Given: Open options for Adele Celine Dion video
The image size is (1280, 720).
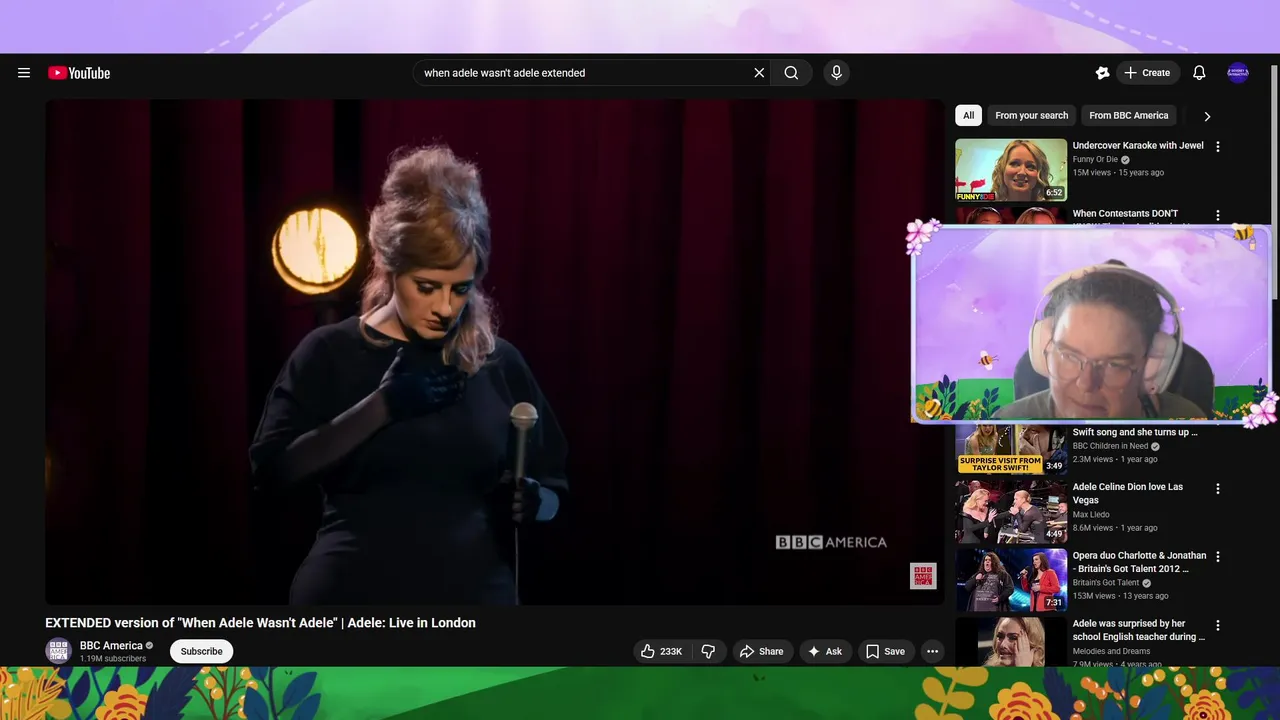Looking at the screenshot, I should 1218,489.
